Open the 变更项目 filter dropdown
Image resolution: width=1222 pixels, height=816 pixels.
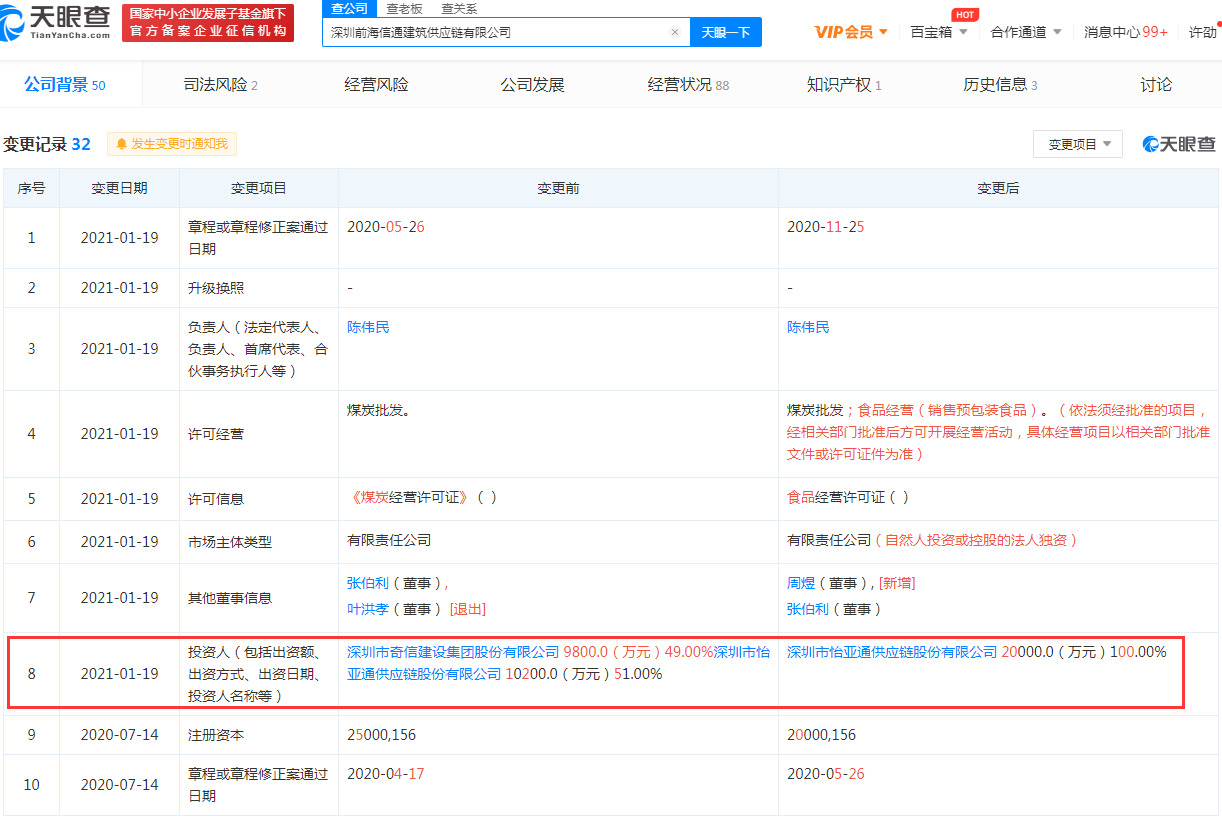coord(1078,144)
